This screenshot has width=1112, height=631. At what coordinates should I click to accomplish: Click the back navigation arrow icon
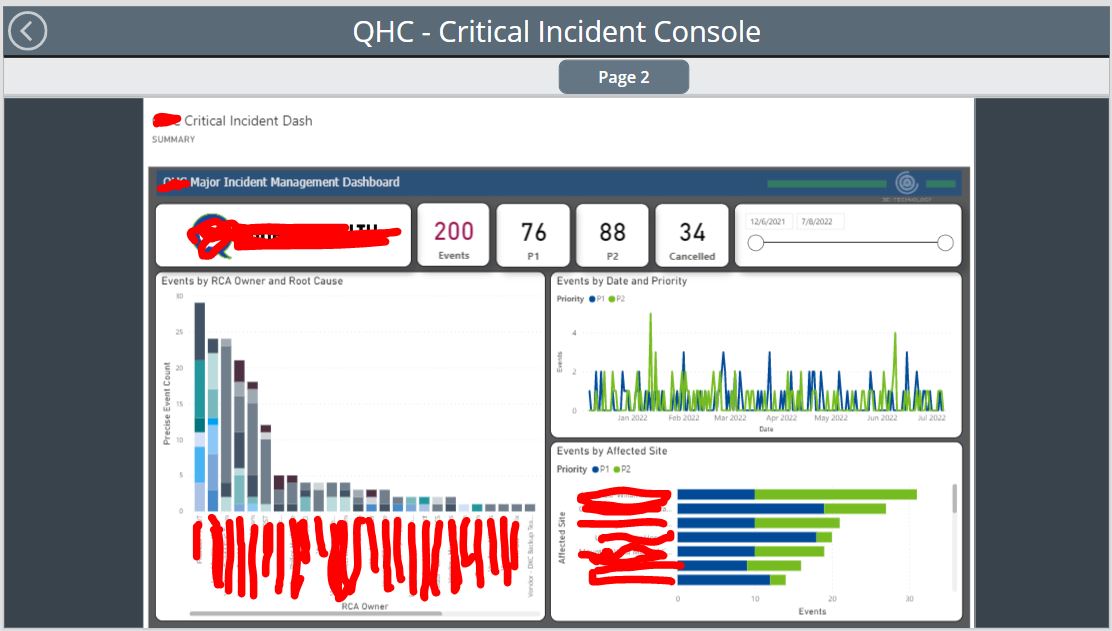pyautogui.click(x=29, y=31)
